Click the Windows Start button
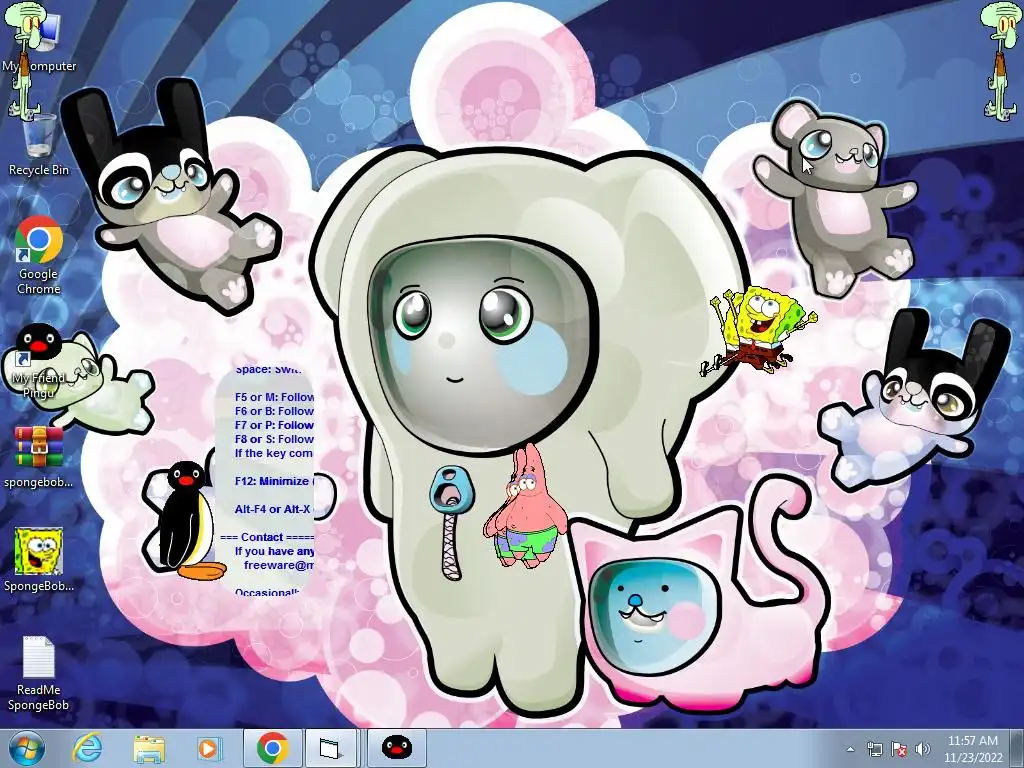Image resolution: width=1024 pixels, height=768 pixels. [27, 748]
